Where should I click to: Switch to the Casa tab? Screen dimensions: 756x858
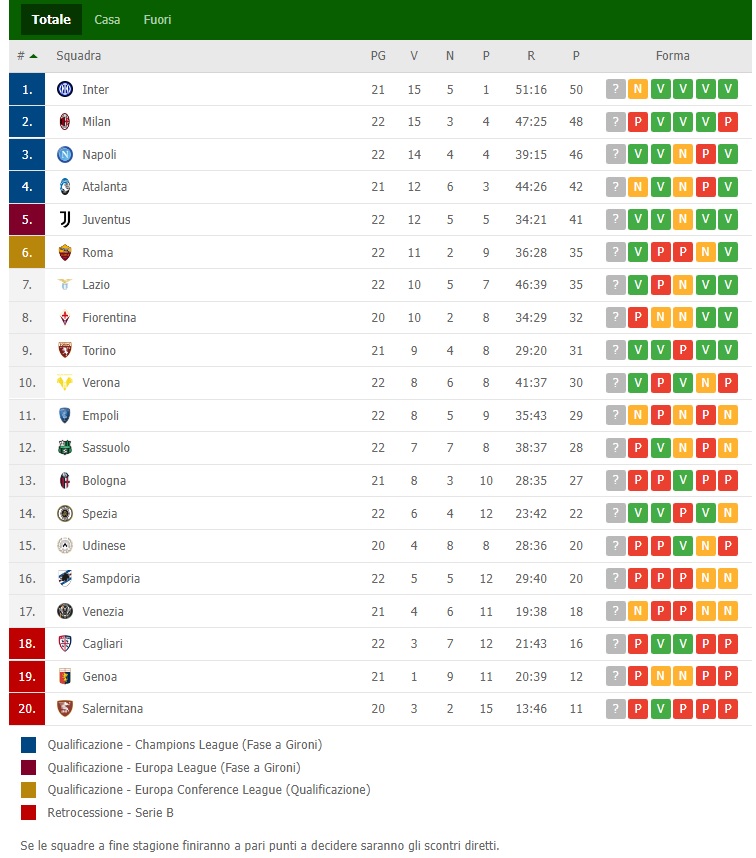click(x=107, y=19)
